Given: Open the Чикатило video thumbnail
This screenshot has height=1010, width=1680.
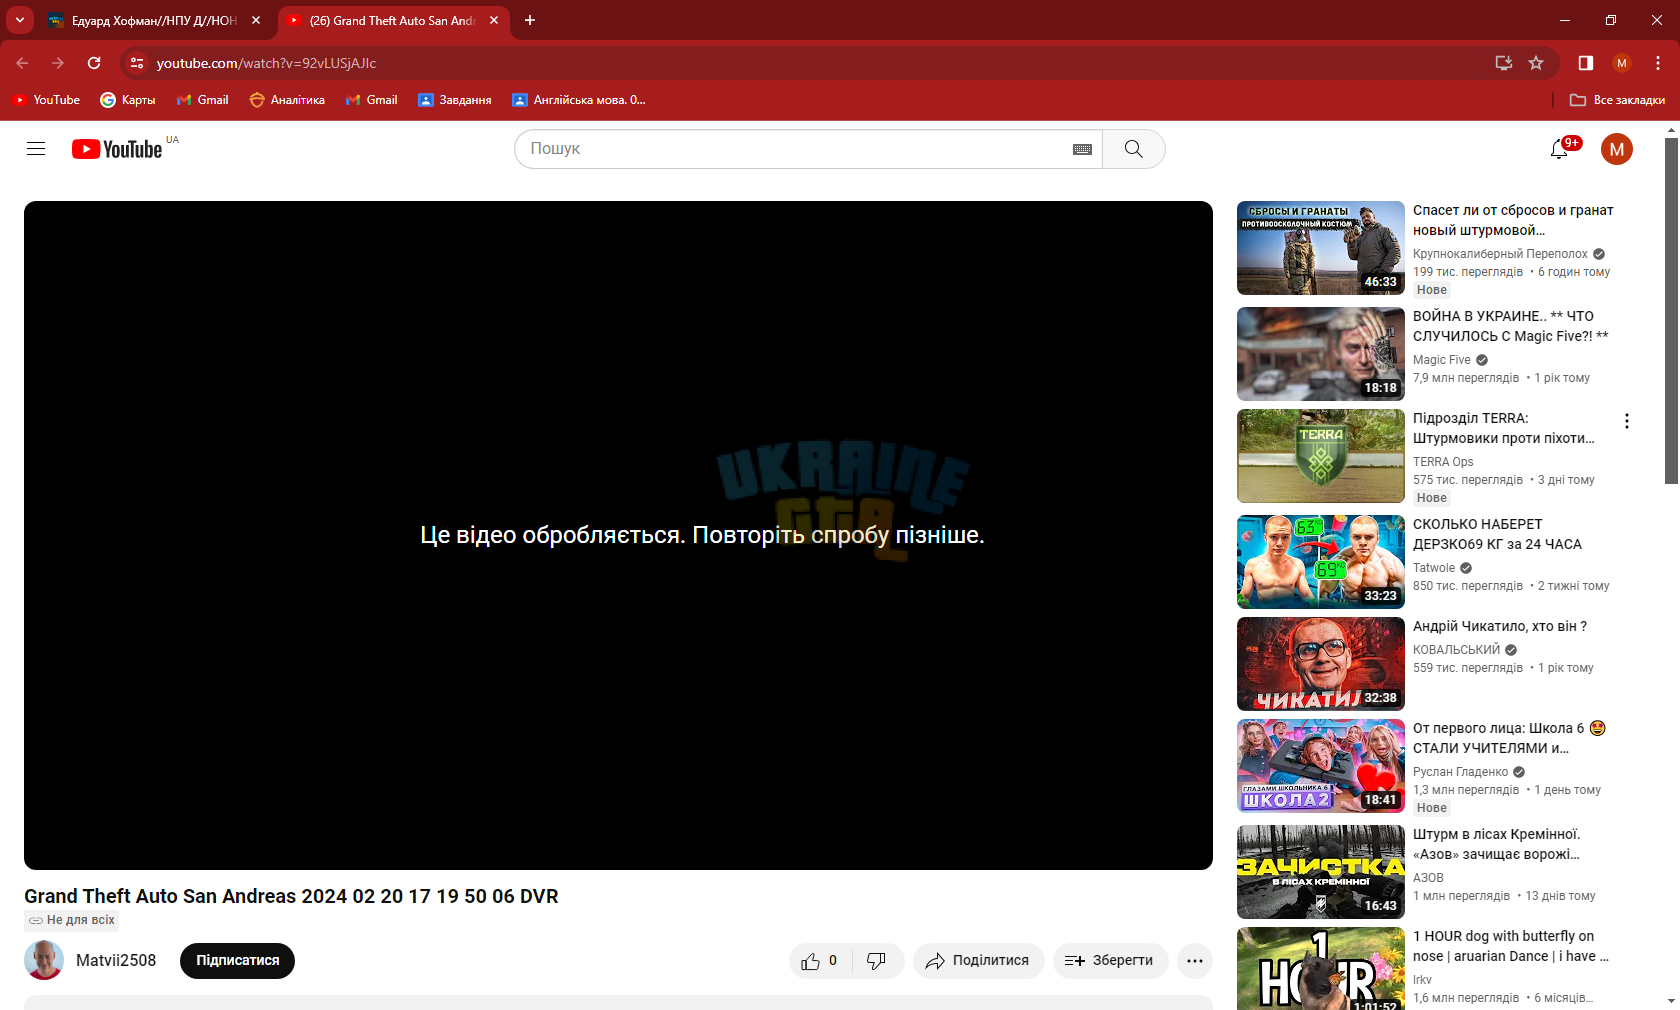Looking at the screenshot, I should pyautogui.click(x=1320, y=664).
